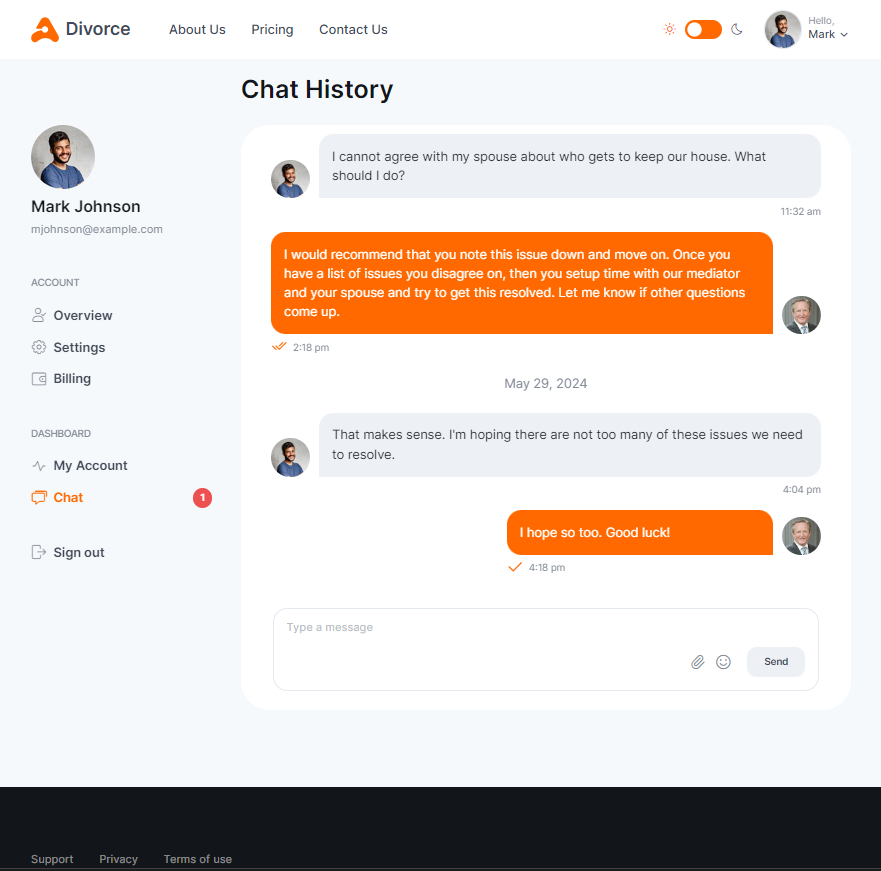This screenshot has height=871, width=881.
Task: Send the message with Send button
Action: 775,662
